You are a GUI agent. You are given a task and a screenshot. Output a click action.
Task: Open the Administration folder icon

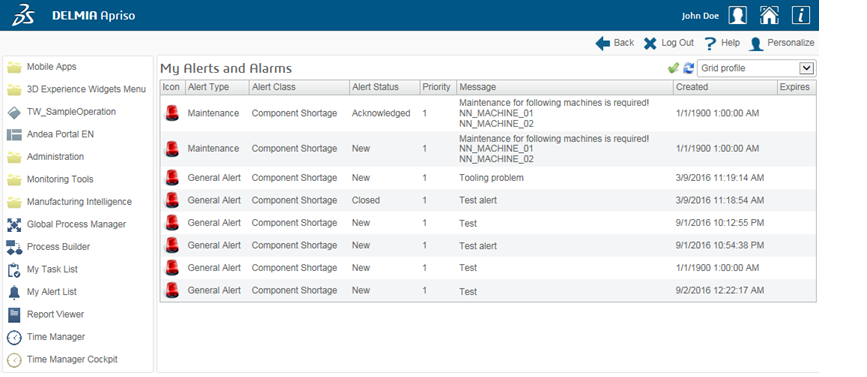tap(14, 158)
